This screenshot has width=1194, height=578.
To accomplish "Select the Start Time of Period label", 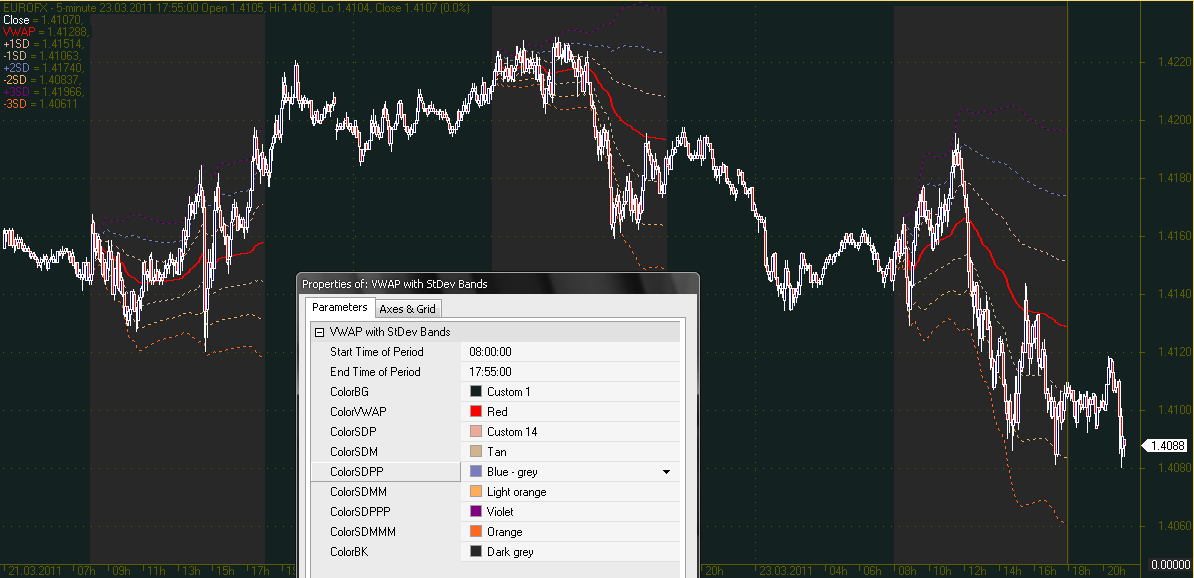I will click(x=377, y=352).
